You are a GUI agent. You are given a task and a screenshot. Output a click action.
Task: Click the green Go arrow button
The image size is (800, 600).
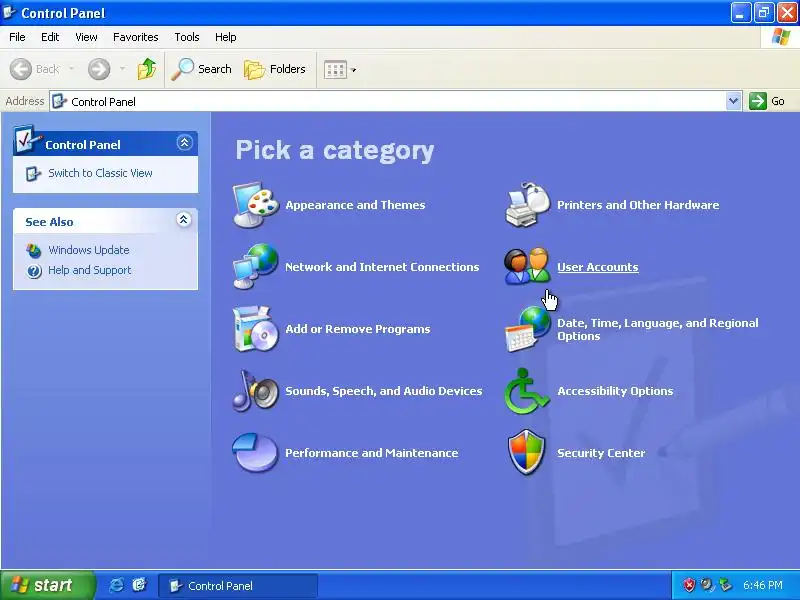pos(758,101)
